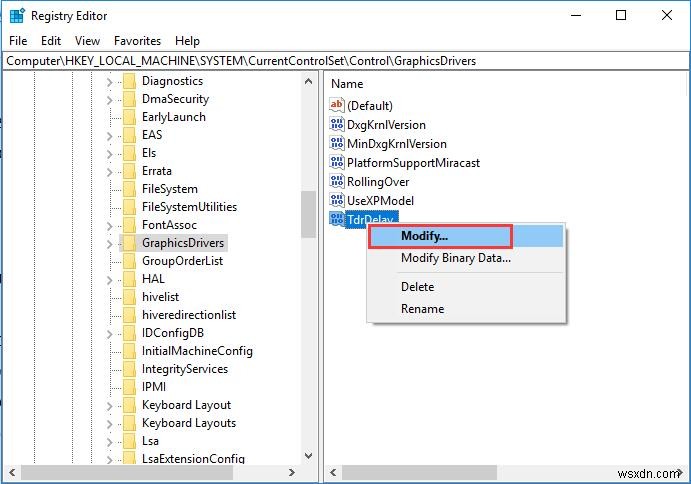The width and height of the screenshot is (691, 484).
Task: Click the DxgKrnlVersion binary value icon
Action: pos(337,124)
